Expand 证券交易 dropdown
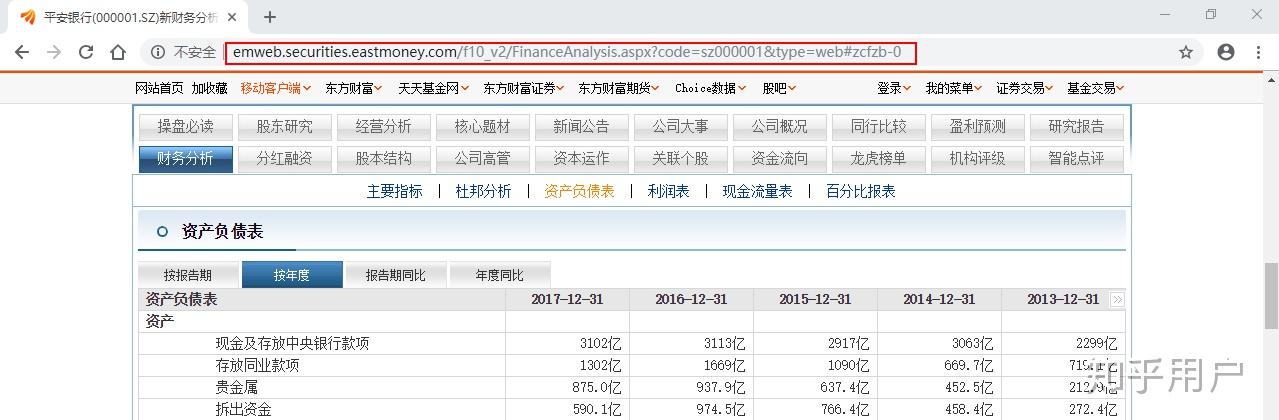 pyautogui.click(x=1025, y=88)
